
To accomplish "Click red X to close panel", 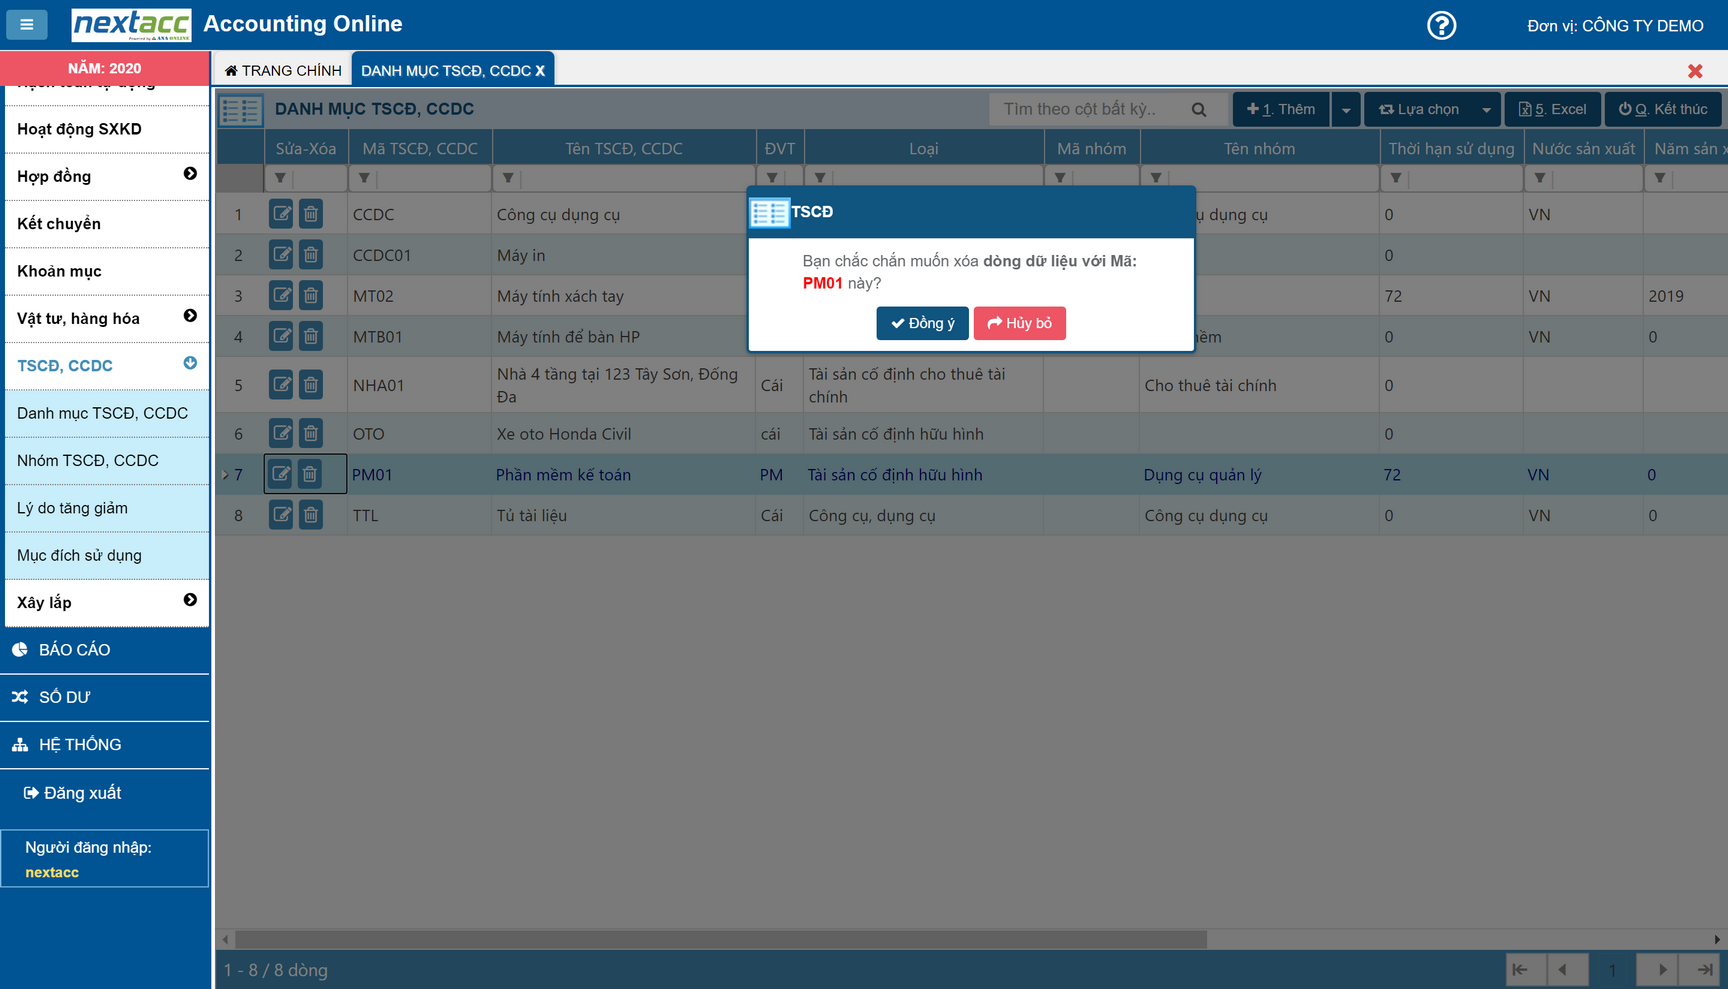I will (x=1694, y=71).
